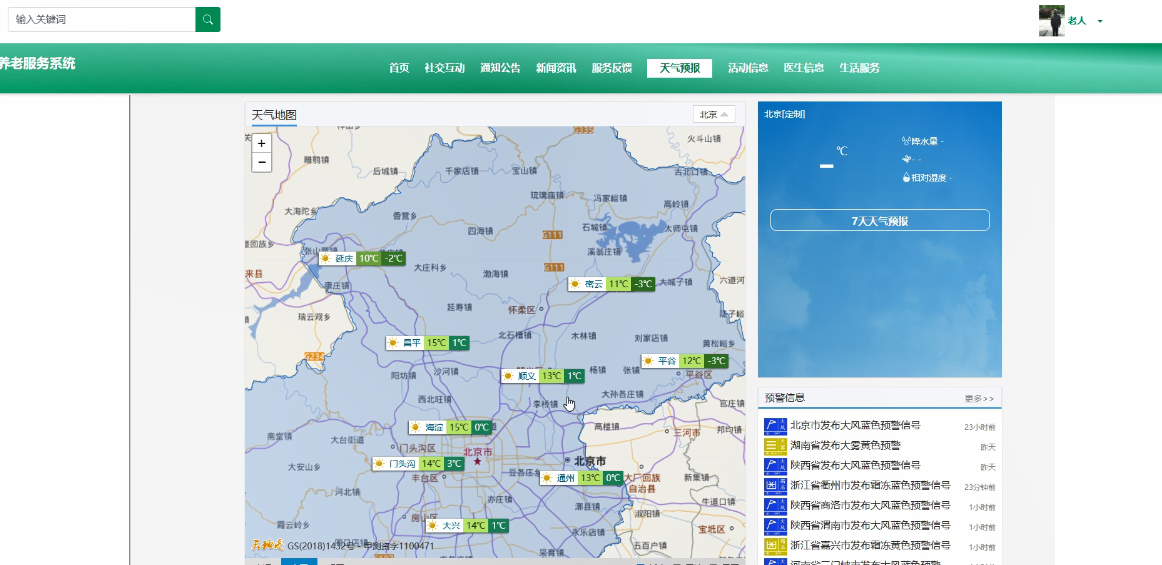Image resolution: width=1162 pixels, height=565 pixels.
Task: Zoom in the map with plus button
Action: click(x=262, y=143)
